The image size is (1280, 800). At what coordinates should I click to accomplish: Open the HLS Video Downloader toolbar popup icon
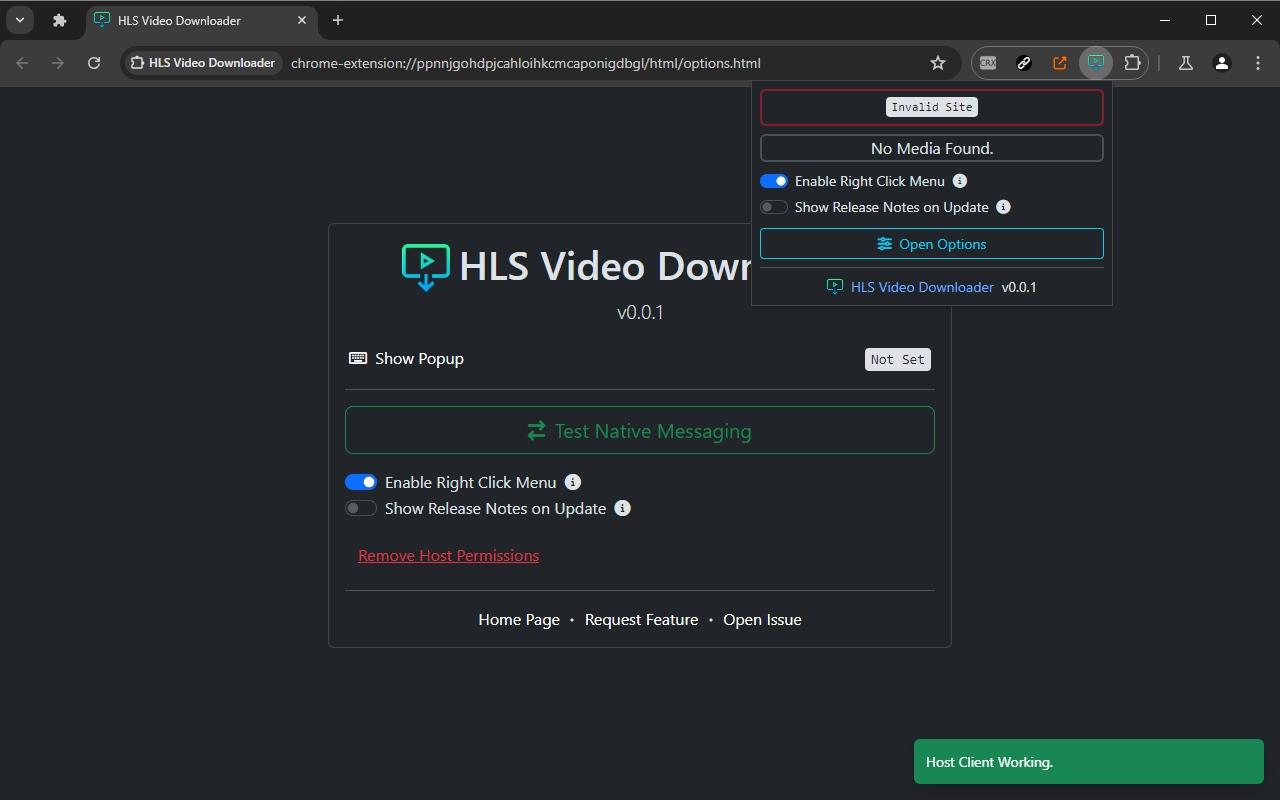tap(1096, 62)
